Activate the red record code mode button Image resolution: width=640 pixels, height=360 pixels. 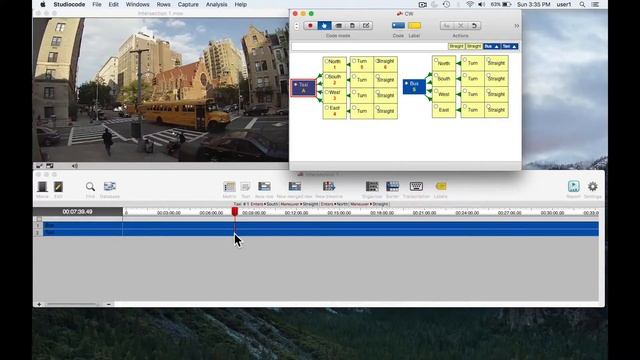tap(310, 26)
